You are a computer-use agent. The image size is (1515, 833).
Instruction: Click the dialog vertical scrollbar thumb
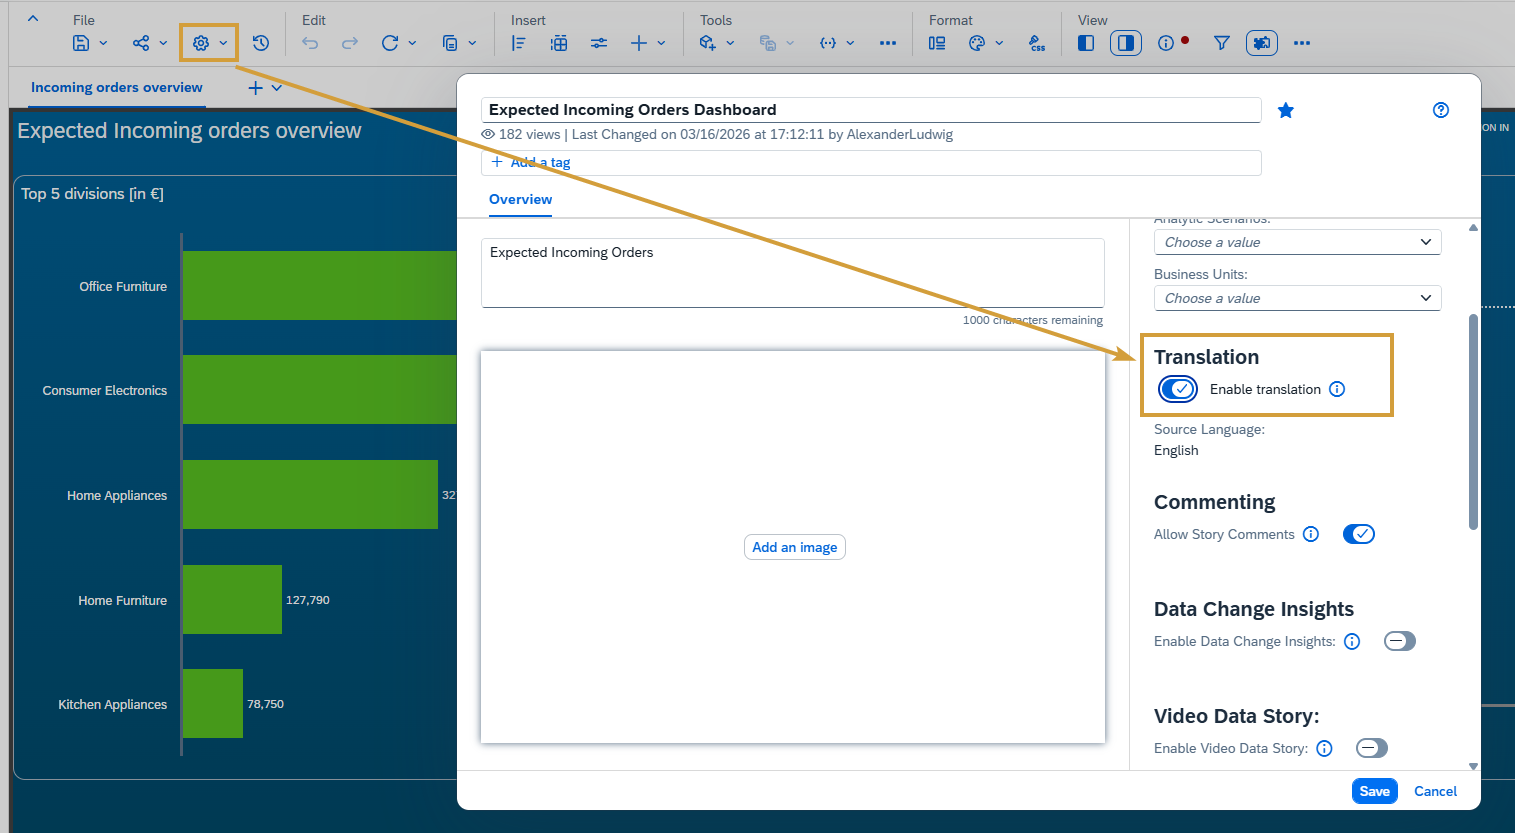click(1473, 422)
